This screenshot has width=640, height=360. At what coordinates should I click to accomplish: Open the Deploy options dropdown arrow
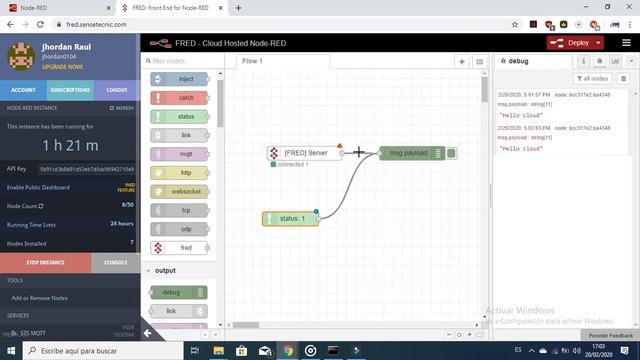[x=598, y=43]
